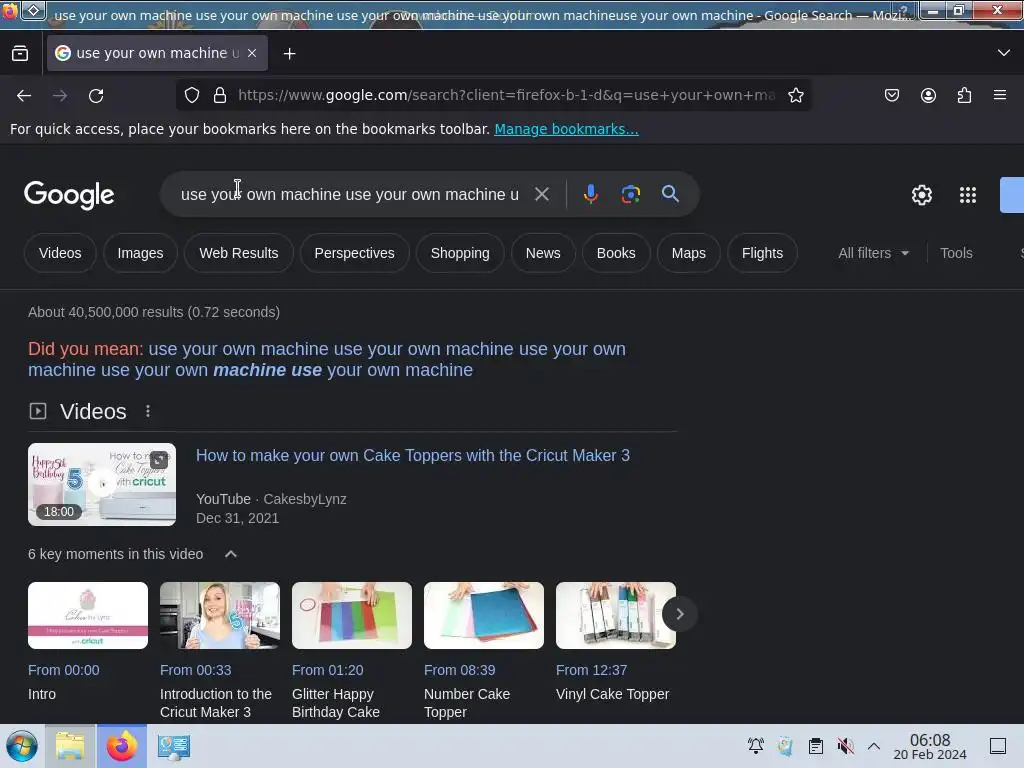The image size is (1024, 768).
Task: Click the From 12:37 timestamp link
Action: tap(591, 670)
